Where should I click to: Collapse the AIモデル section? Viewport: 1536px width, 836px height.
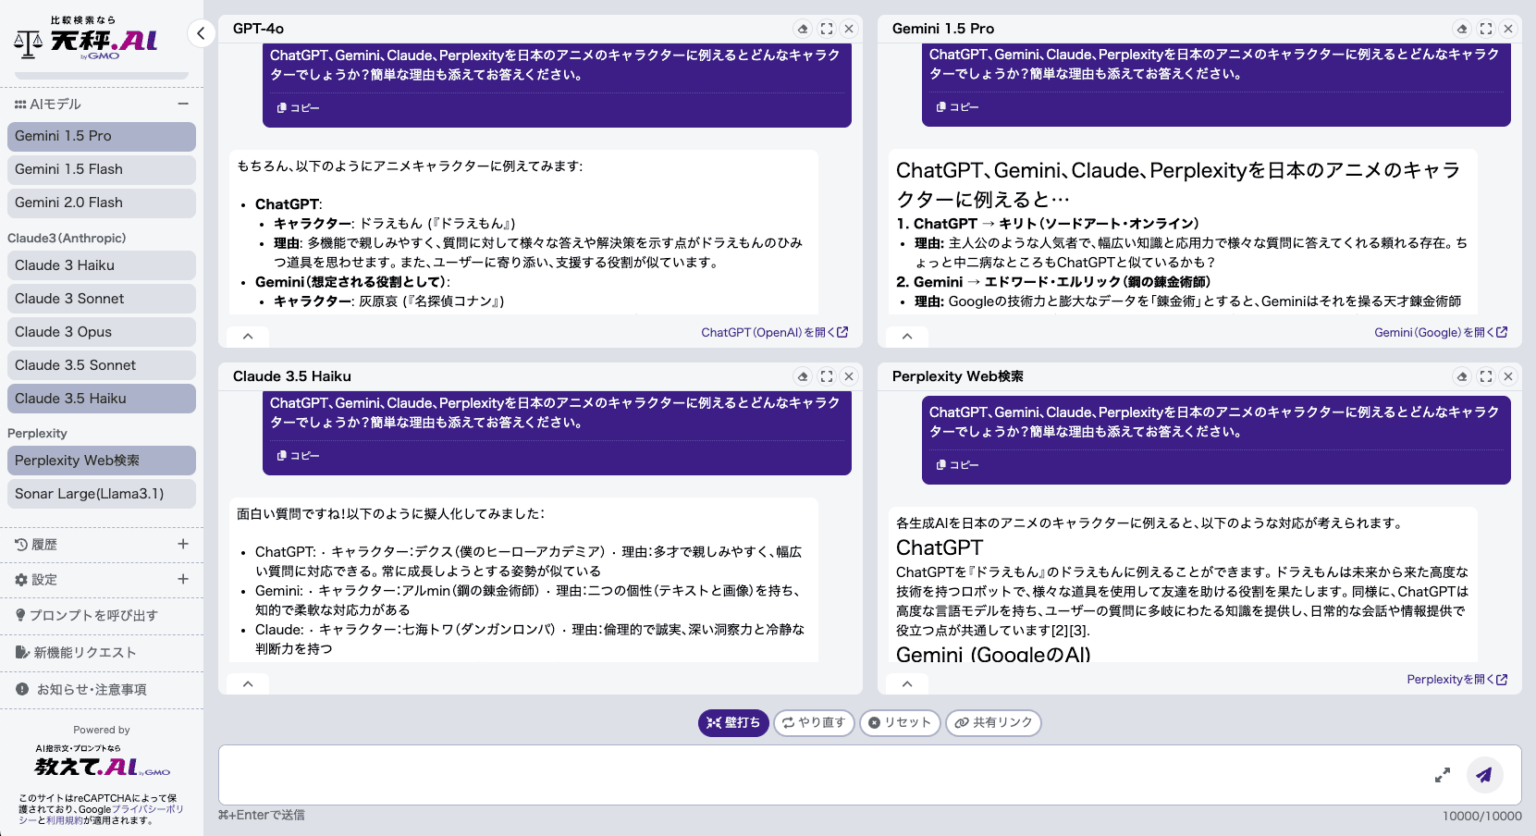click(x=183, y=103)
